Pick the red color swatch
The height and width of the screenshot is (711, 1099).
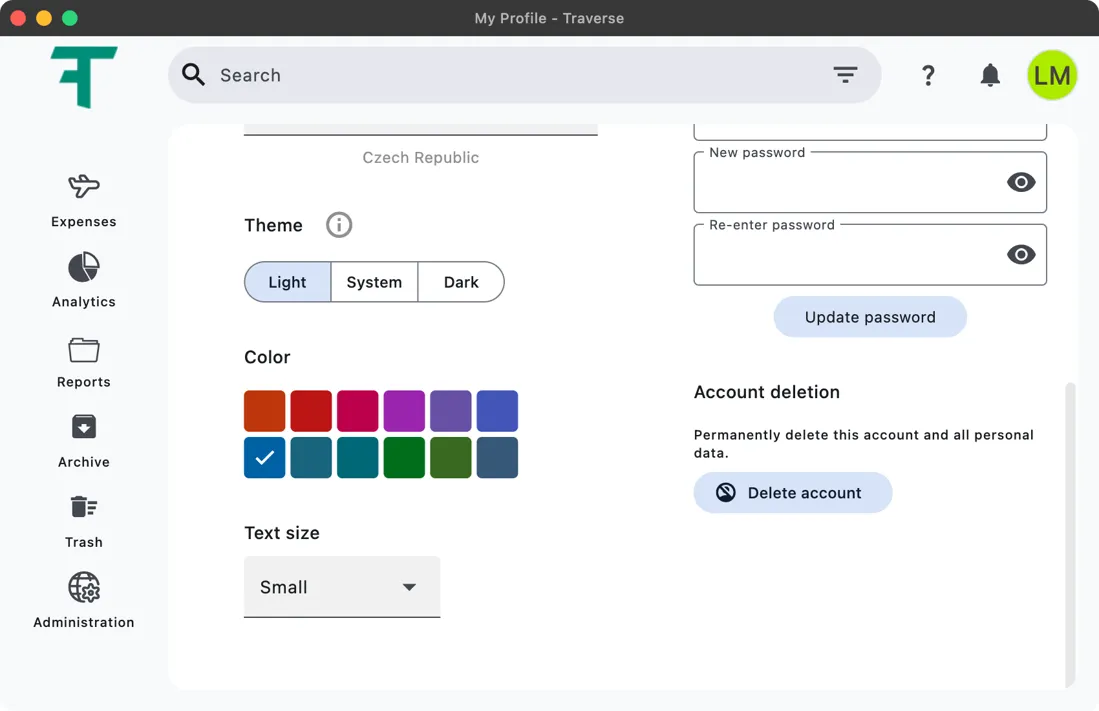[311, 411]
